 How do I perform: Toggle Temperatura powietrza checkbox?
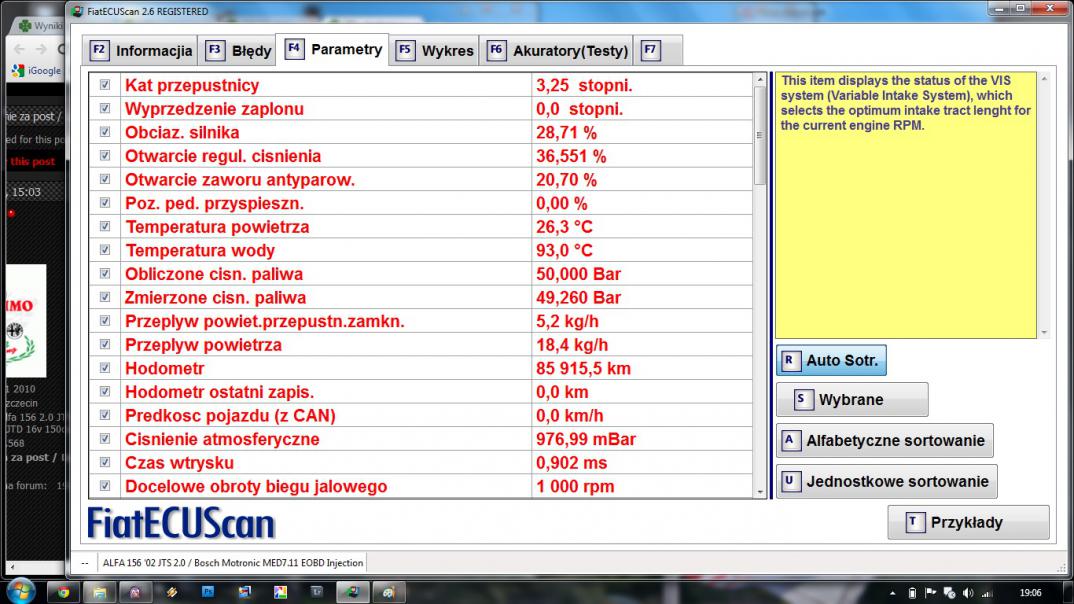coord(105,227)
